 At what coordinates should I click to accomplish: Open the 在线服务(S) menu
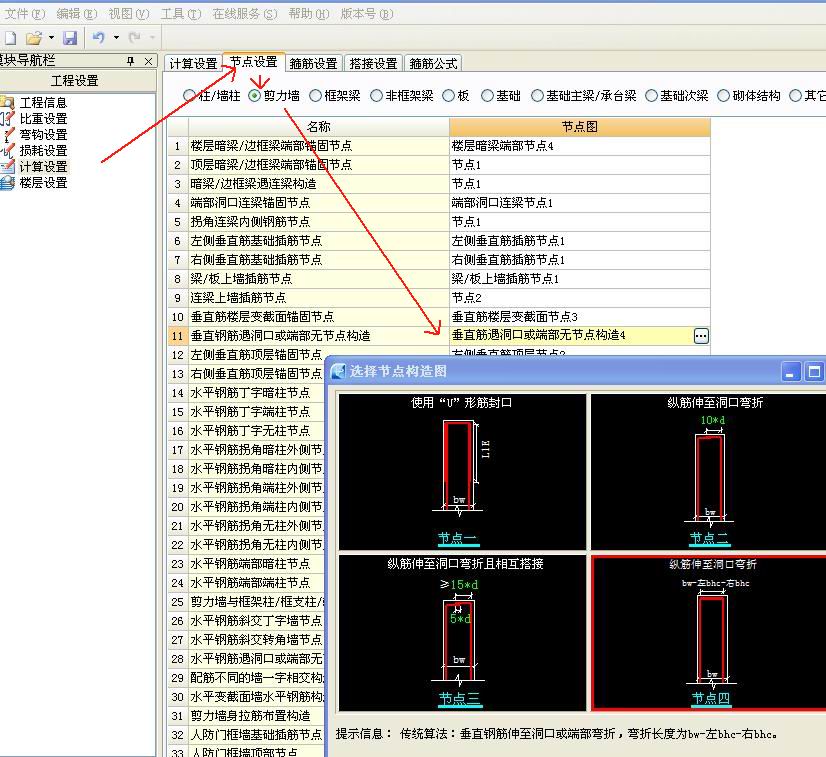pos(245,14)
